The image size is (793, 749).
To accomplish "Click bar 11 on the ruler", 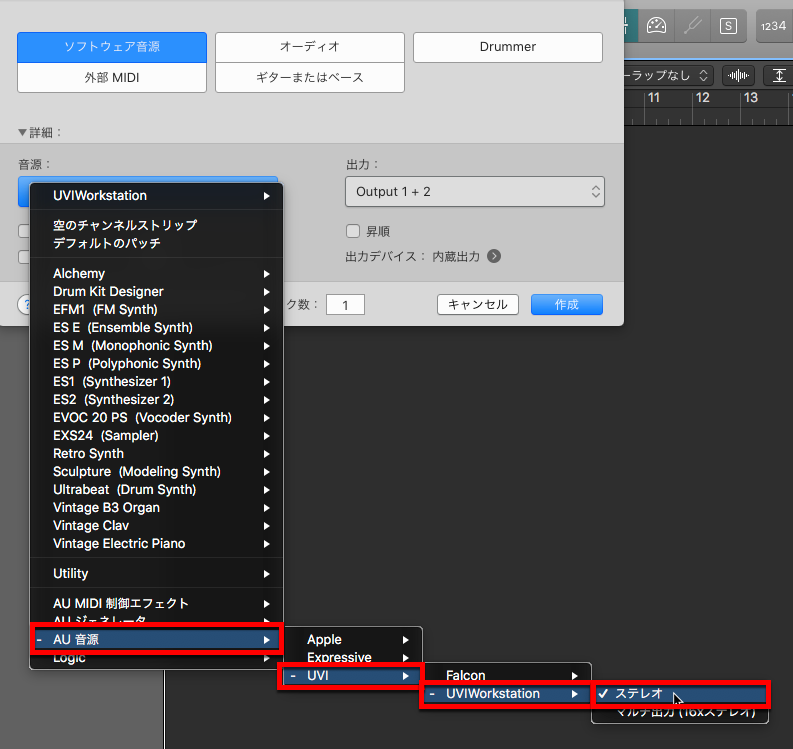I will tap(654, 98).
